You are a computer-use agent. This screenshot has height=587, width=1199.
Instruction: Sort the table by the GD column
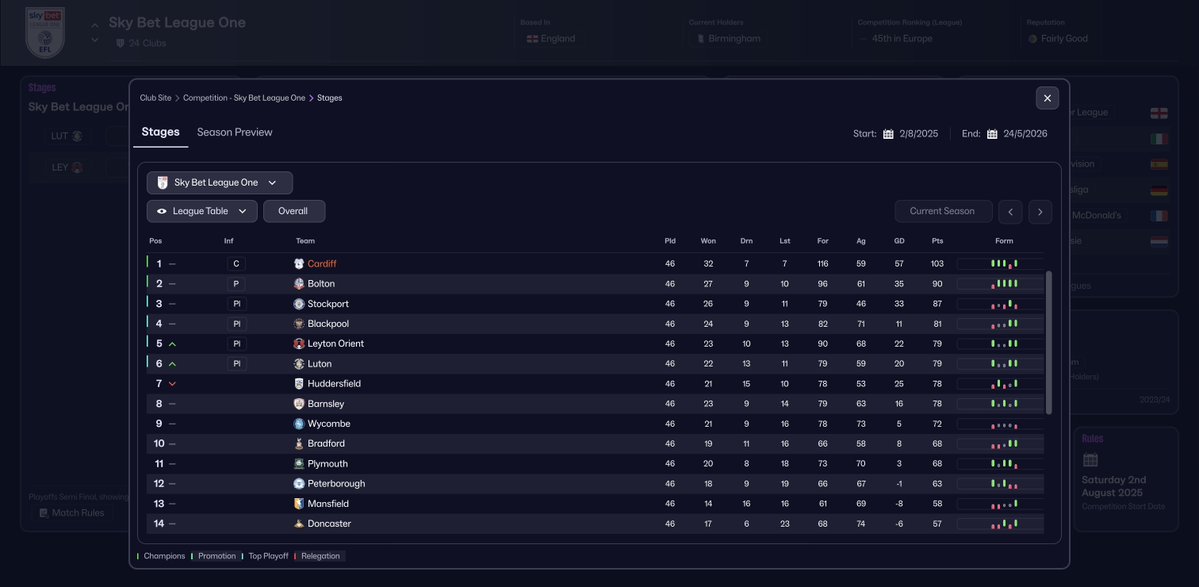[x=899, y=241]
